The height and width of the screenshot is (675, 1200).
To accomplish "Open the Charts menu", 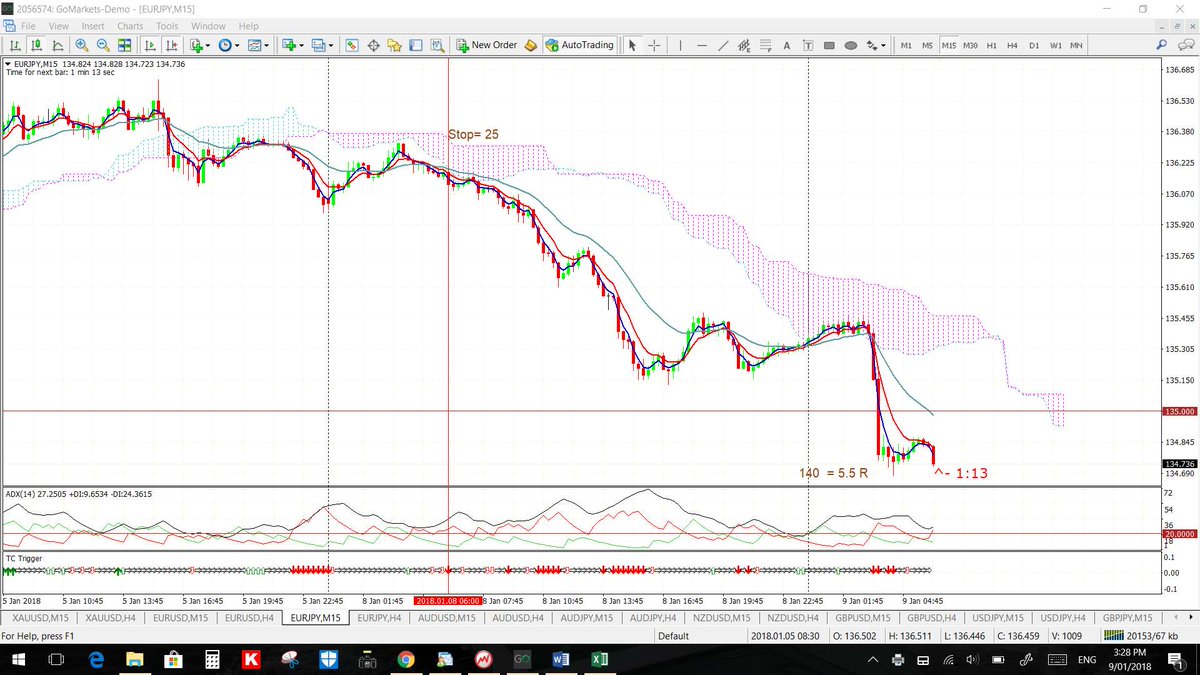I will coord(130,26).
